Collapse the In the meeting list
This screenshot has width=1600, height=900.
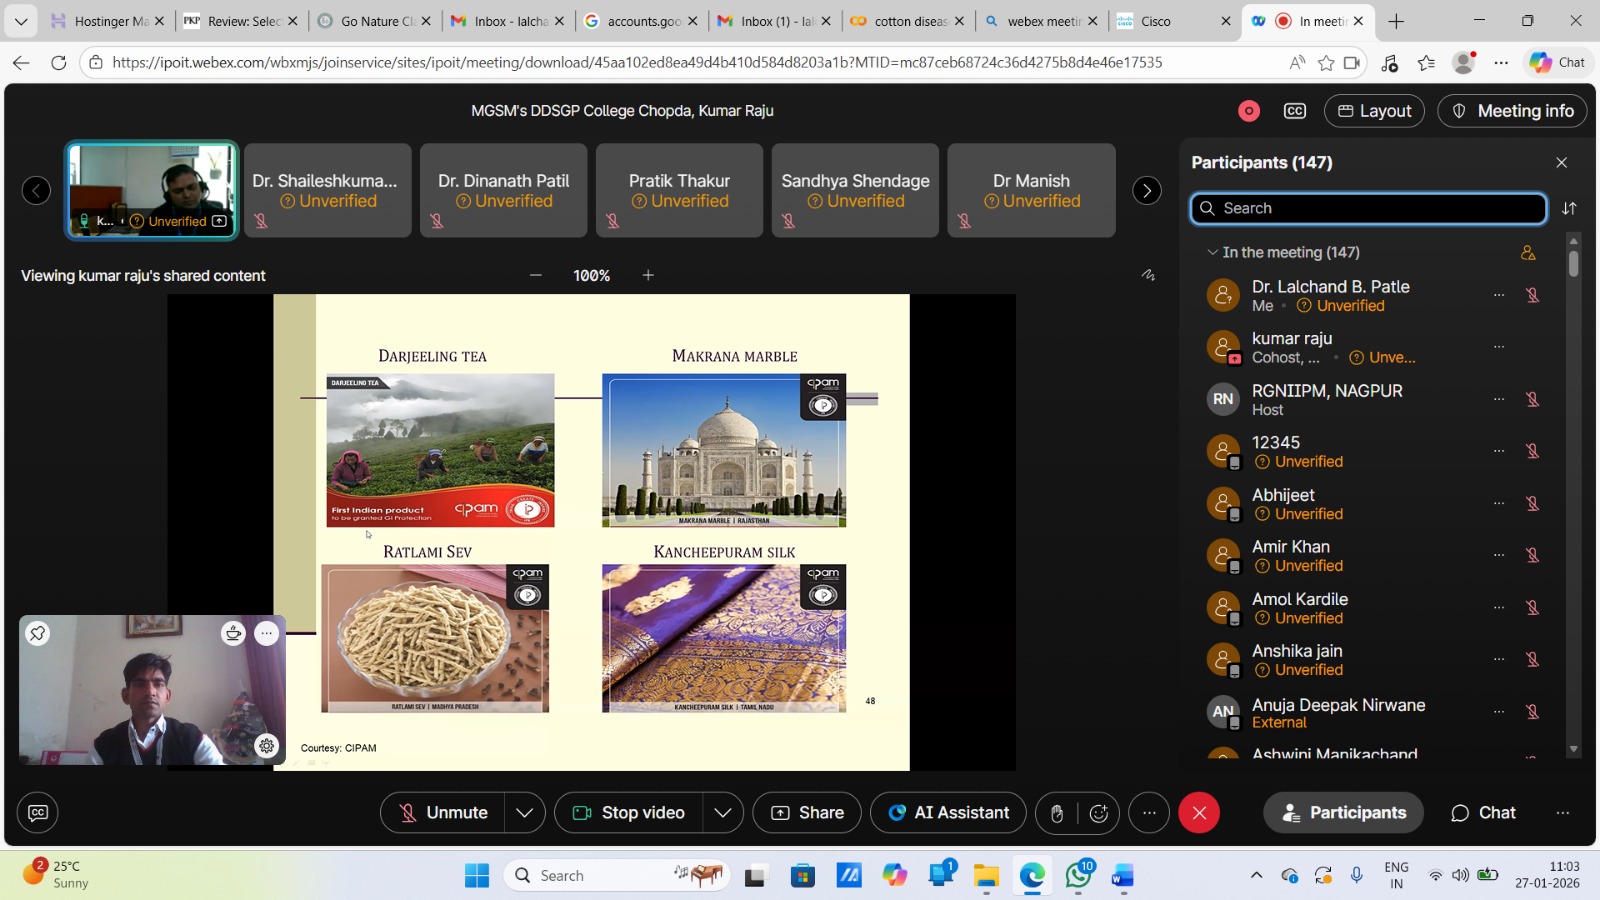[x=1212, y=253]
